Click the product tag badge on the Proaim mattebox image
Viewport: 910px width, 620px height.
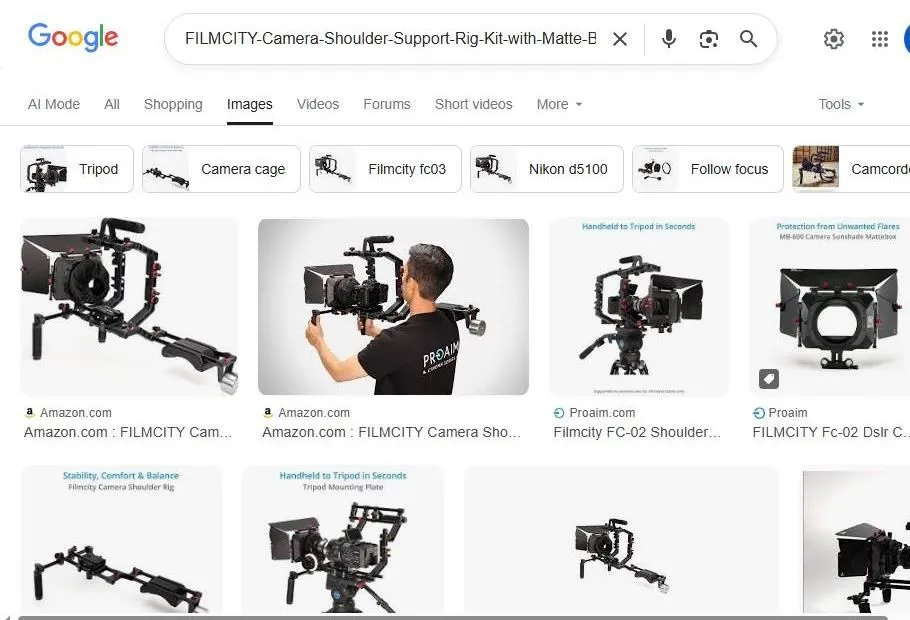768,378
